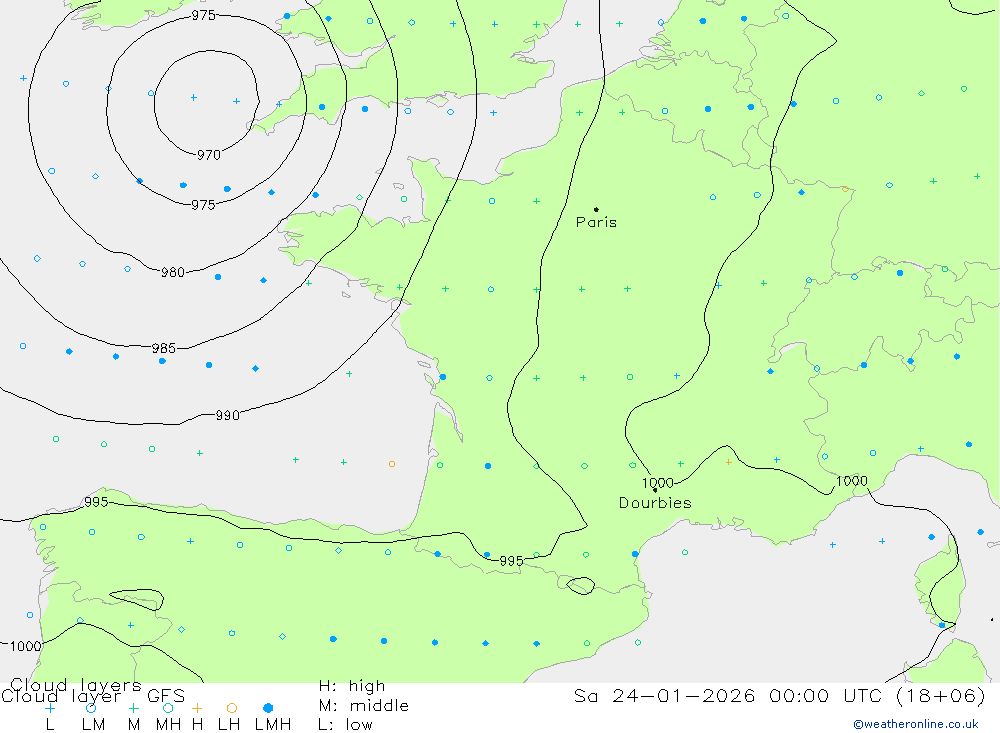The height and width of the screenshot is (733, 1000).
Task: Click the black dot marking Dourbies
Action: pyautogui.click(x=655, y=490)
